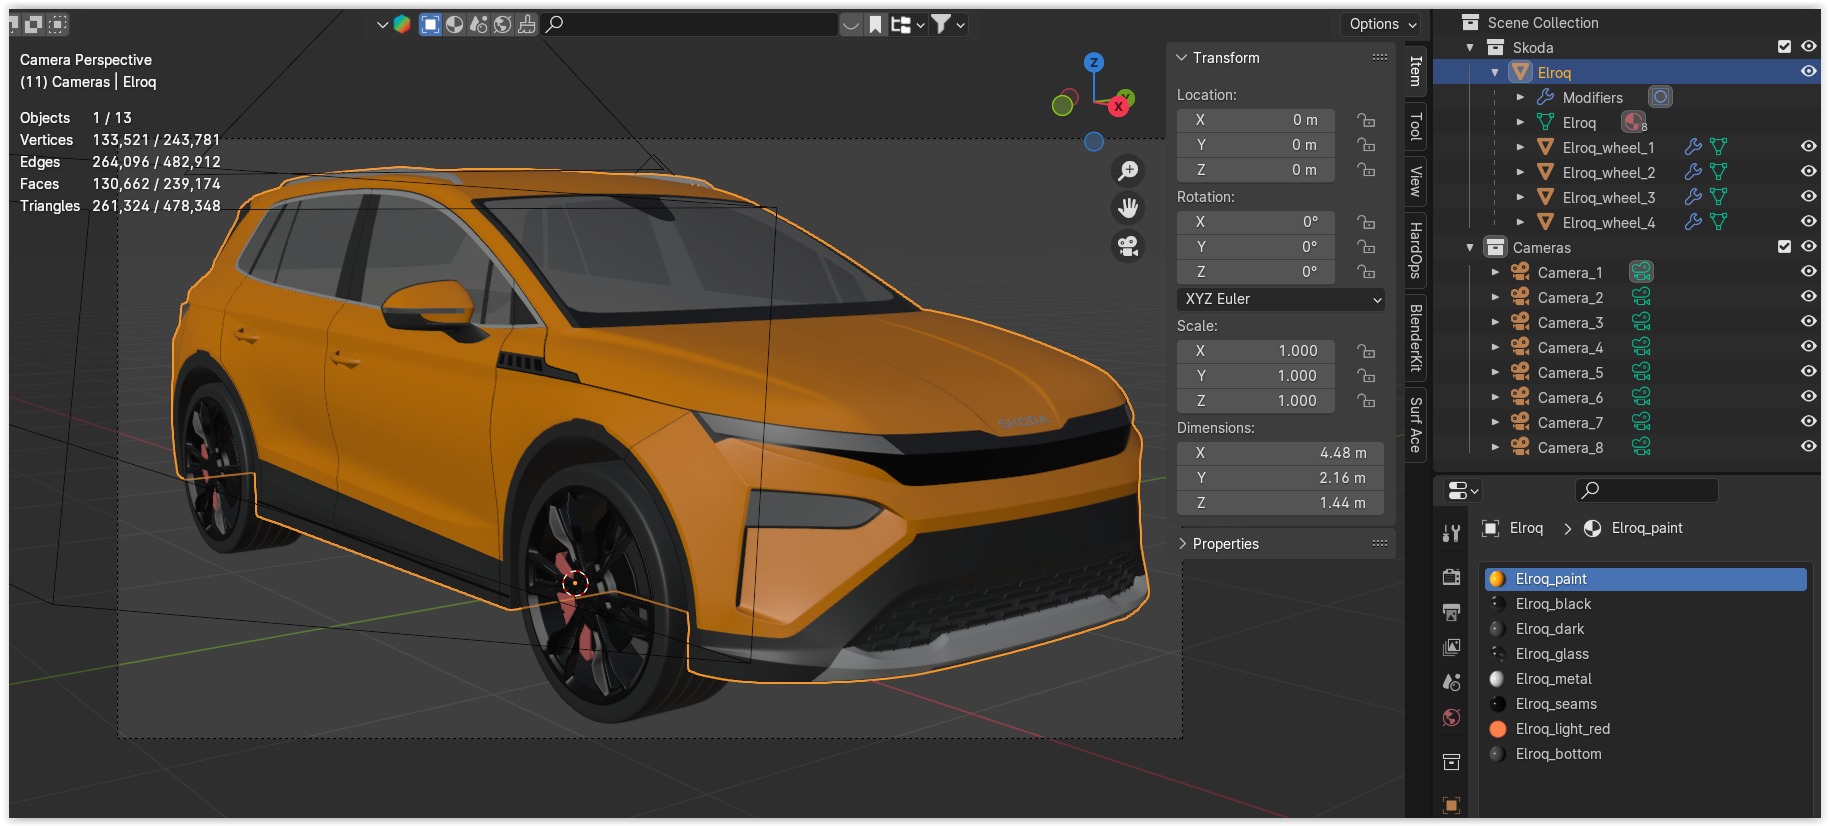Click the bookmark icon in top header
1829x826 pixels.
pyautogui.click(x=875, y=24)
